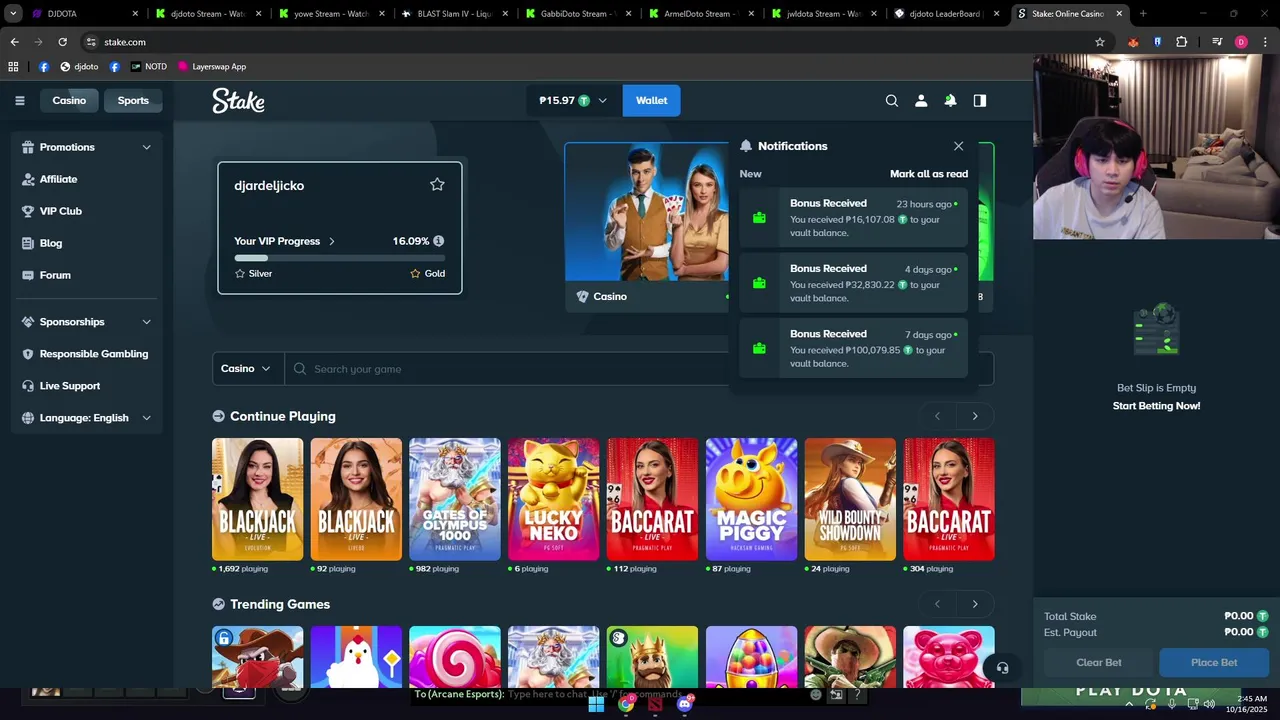The image size is (1280, 720).
Task: Open the tab search dropdown arrow
Action: (13, 14)
